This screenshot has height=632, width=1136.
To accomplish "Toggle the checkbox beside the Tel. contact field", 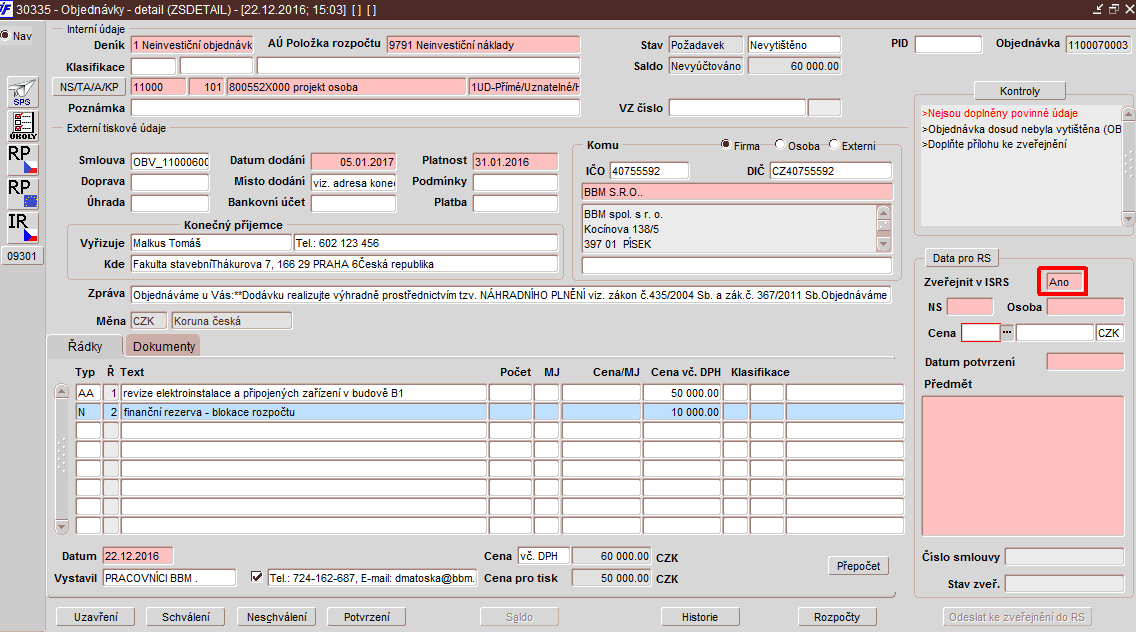I will click(x=256, y=577).
